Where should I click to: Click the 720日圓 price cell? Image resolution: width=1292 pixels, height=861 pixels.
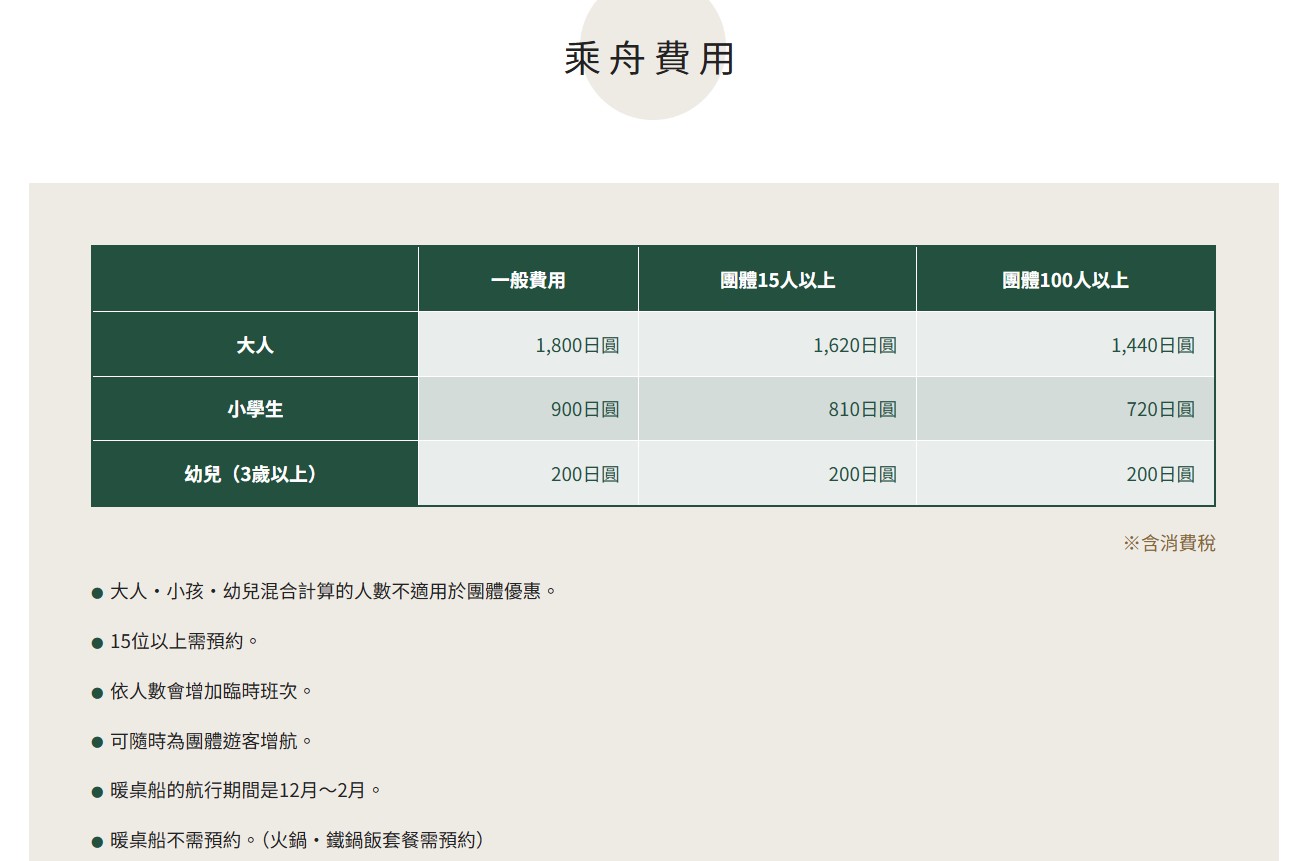pyautogui.click(x=1160, y=410)
